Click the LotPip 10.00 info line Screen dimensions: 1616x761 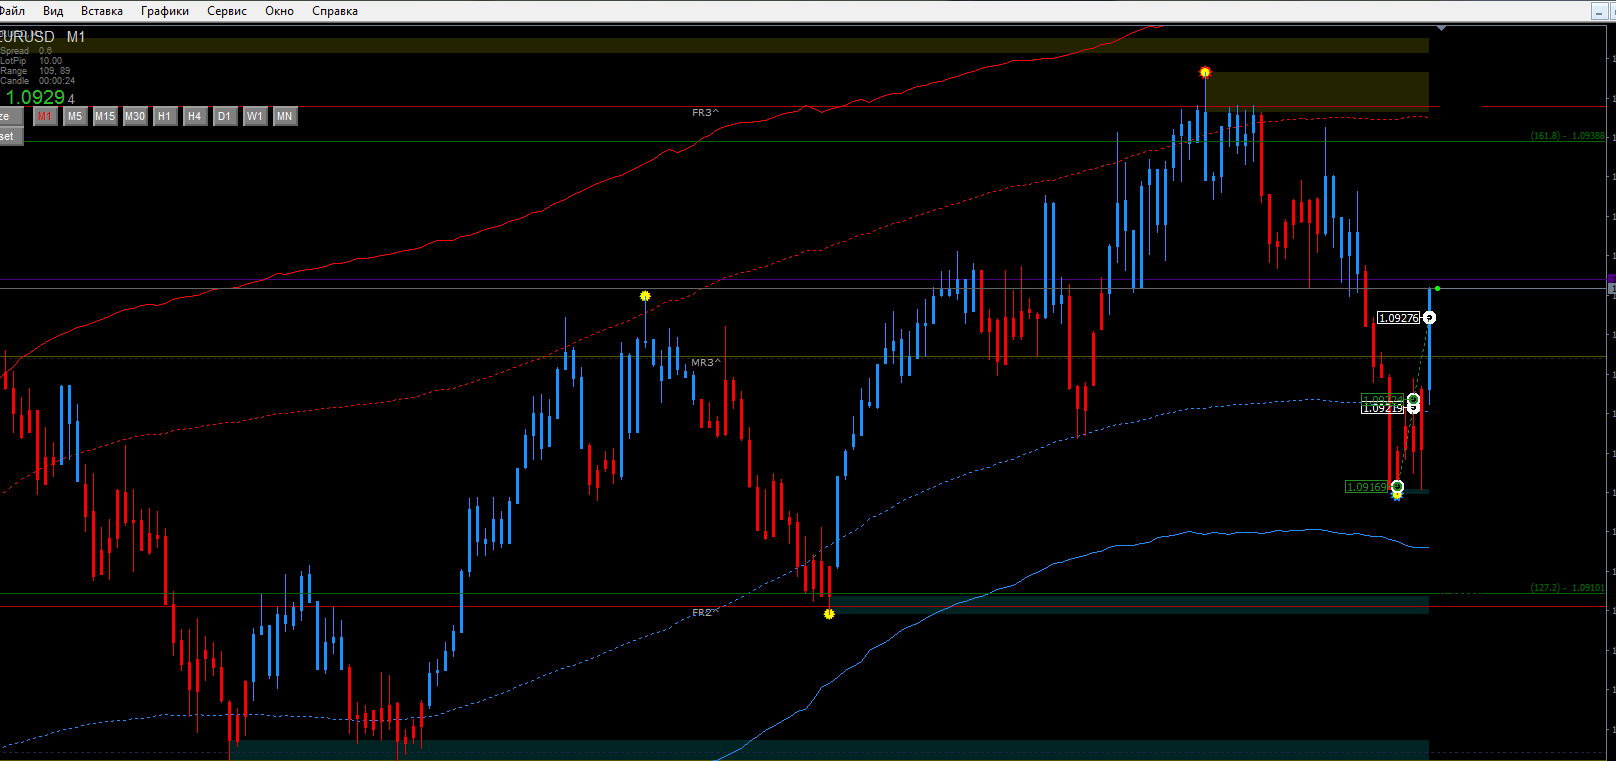point(31,61)
